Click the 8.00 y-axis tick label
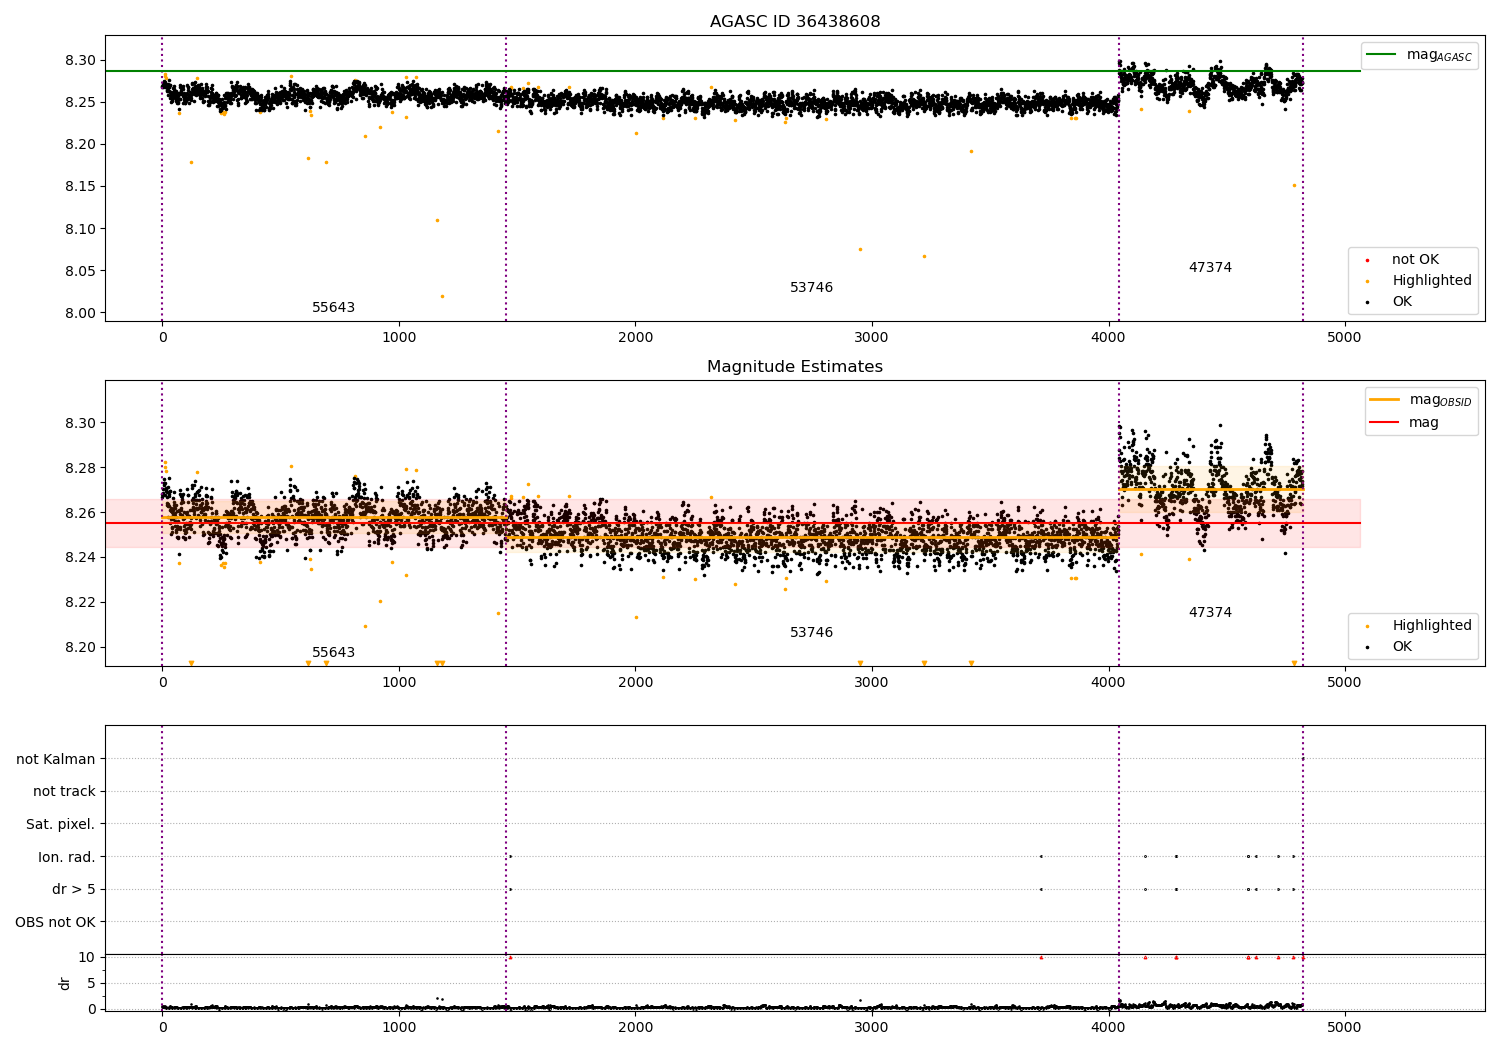Image resolution: width=1500 pixels, height=1050 pixels. coord(81,313)
